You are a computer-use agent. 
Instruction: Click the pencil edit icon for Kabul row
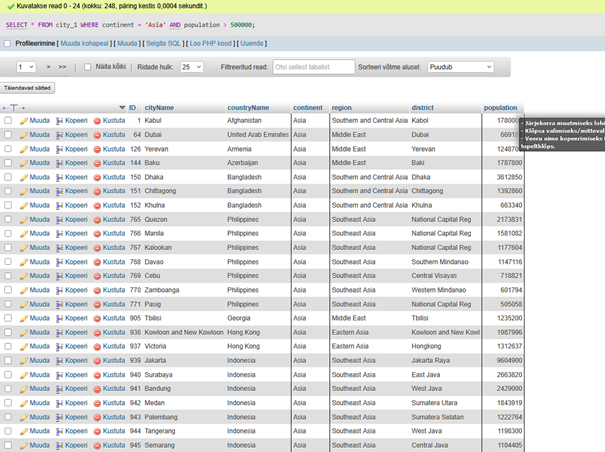click(x=23, y=120)
